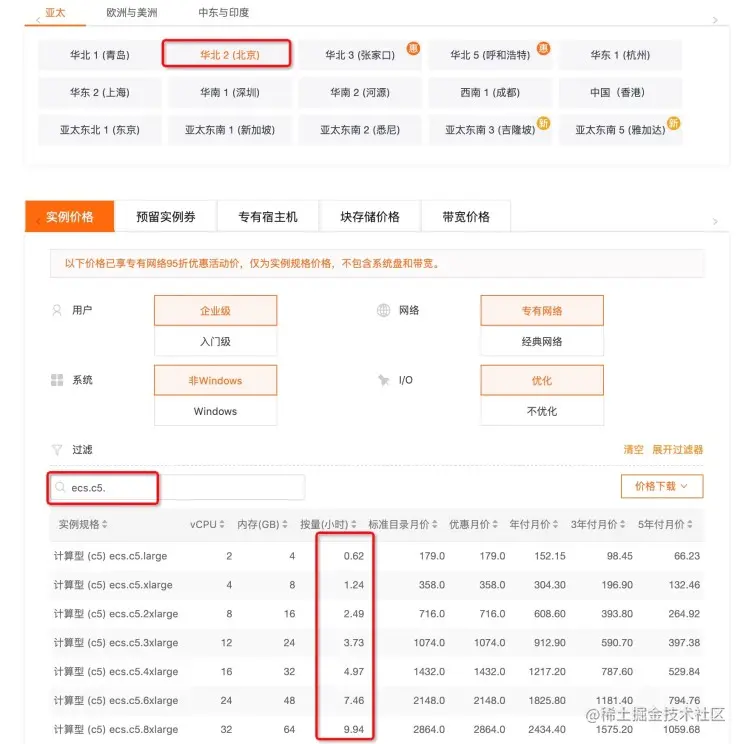This screenshot has width=746, height=744.
Task: Switch to the 欧洲与美洲 region tab
Action: 132,13
